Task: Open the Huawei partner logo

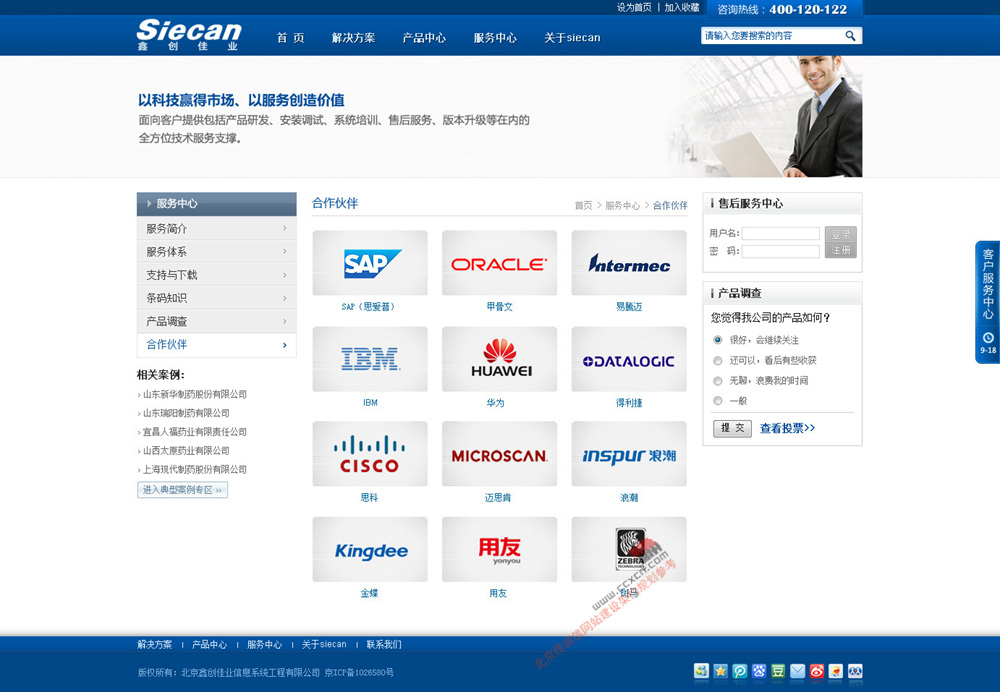Action: (x=499, y=359)
